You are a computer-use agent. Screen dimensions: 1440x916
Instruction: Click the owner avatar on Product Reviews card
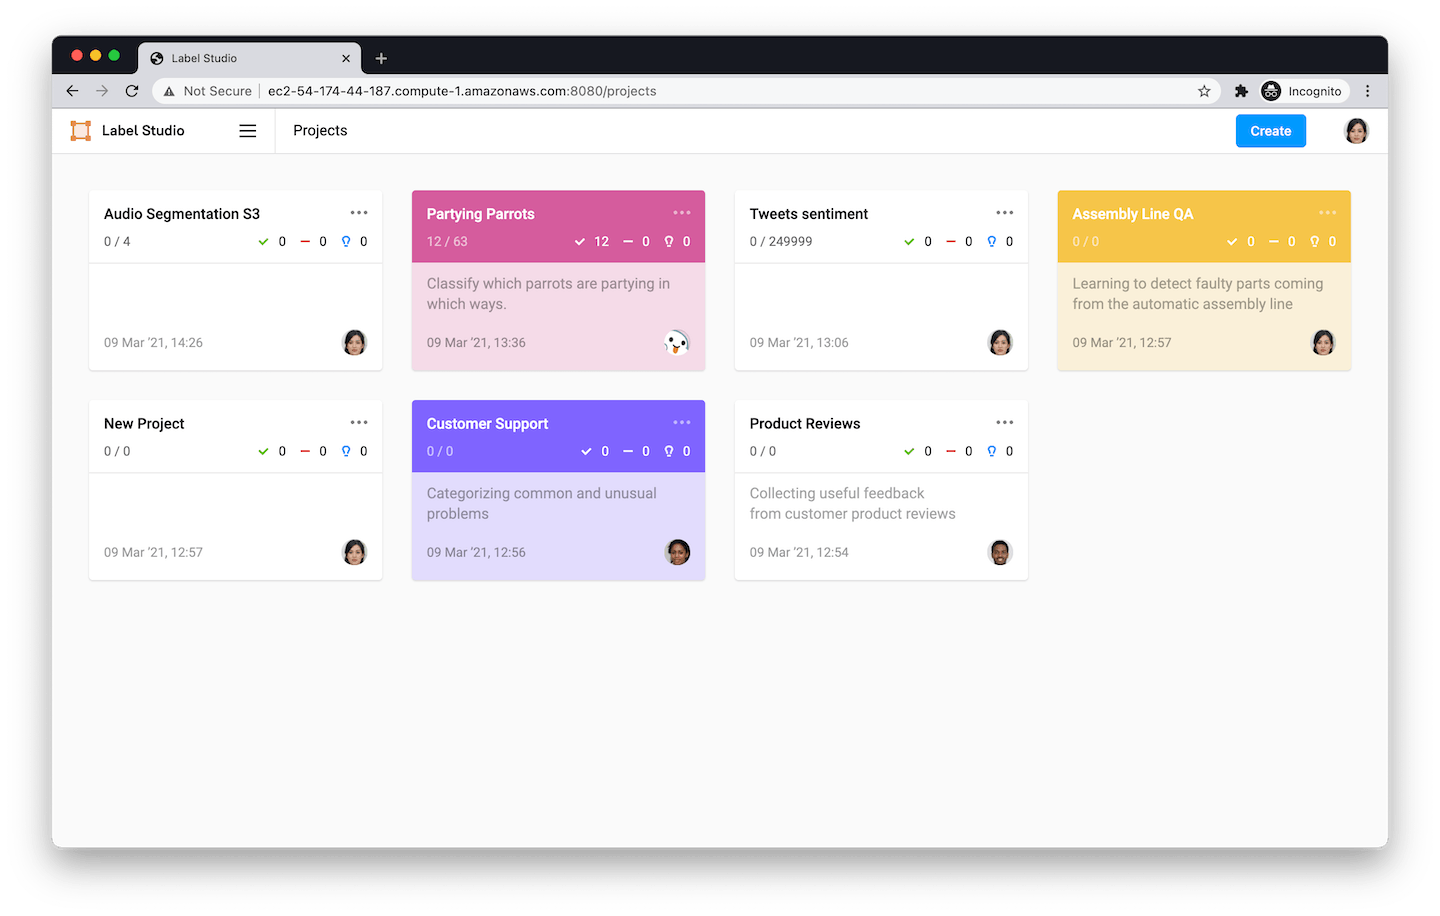tap(1000, 552)
